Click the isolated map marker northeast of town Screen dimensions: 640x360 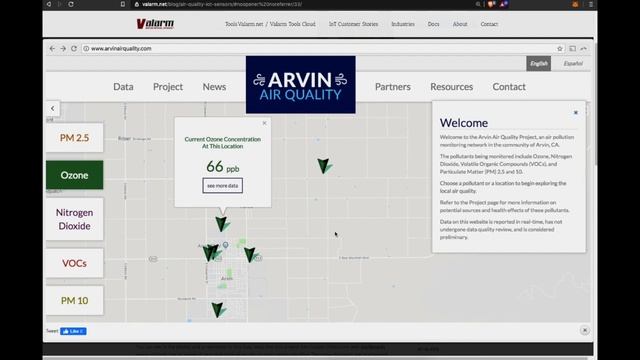[x=324, y=166]
